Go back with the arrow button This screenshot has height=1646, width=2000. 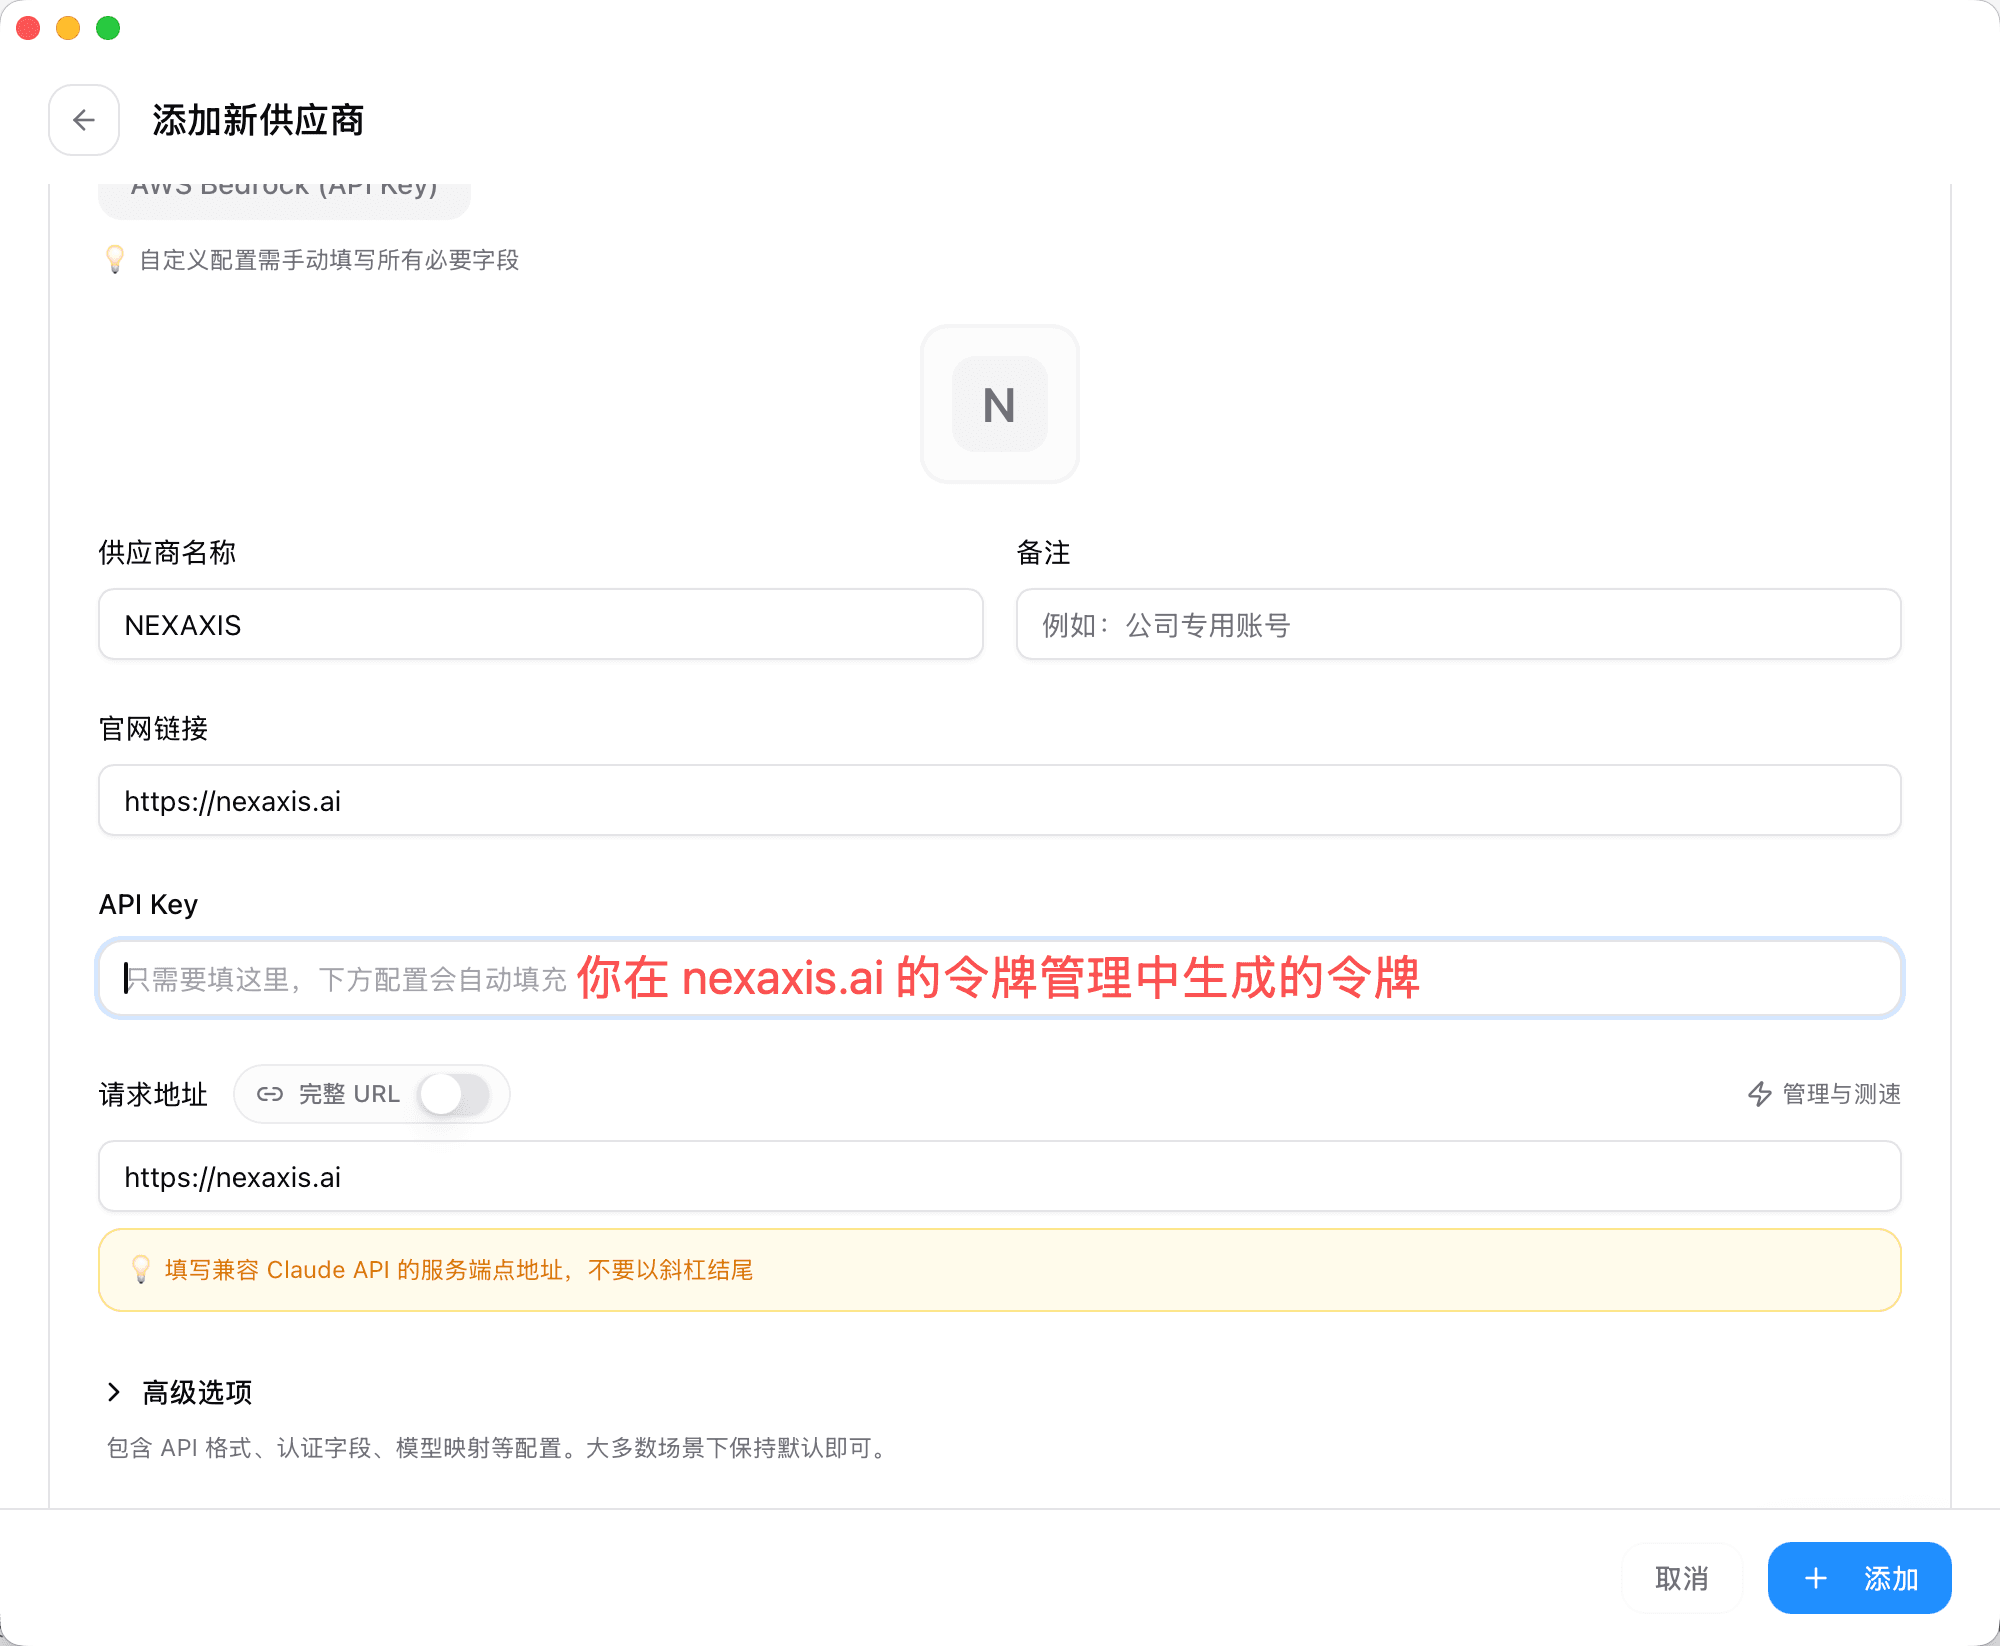(84, 120)
